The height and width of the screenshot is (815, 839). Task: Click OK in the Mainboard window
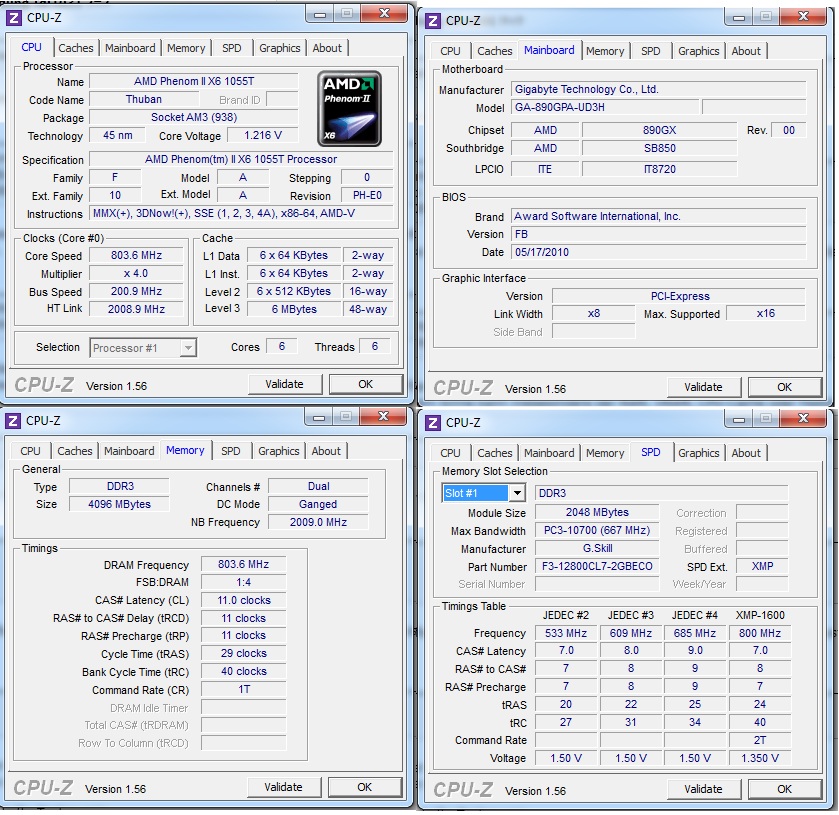click(784, 387)
